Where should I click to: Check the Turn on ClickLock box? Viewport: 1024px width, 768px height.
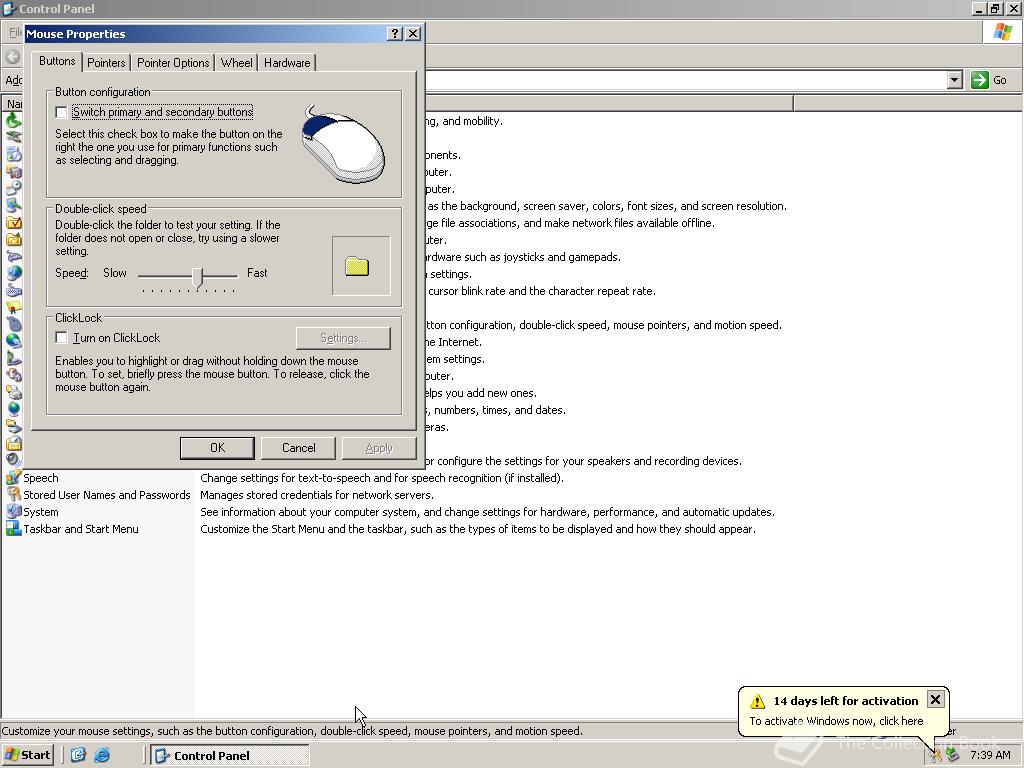click(61, 338)
